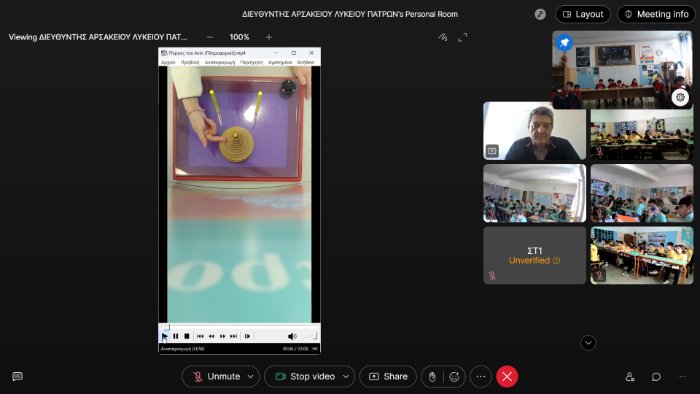Zoom out shared content with minus
The width and height of the screenshot is (700, 394).
(210, 37)
